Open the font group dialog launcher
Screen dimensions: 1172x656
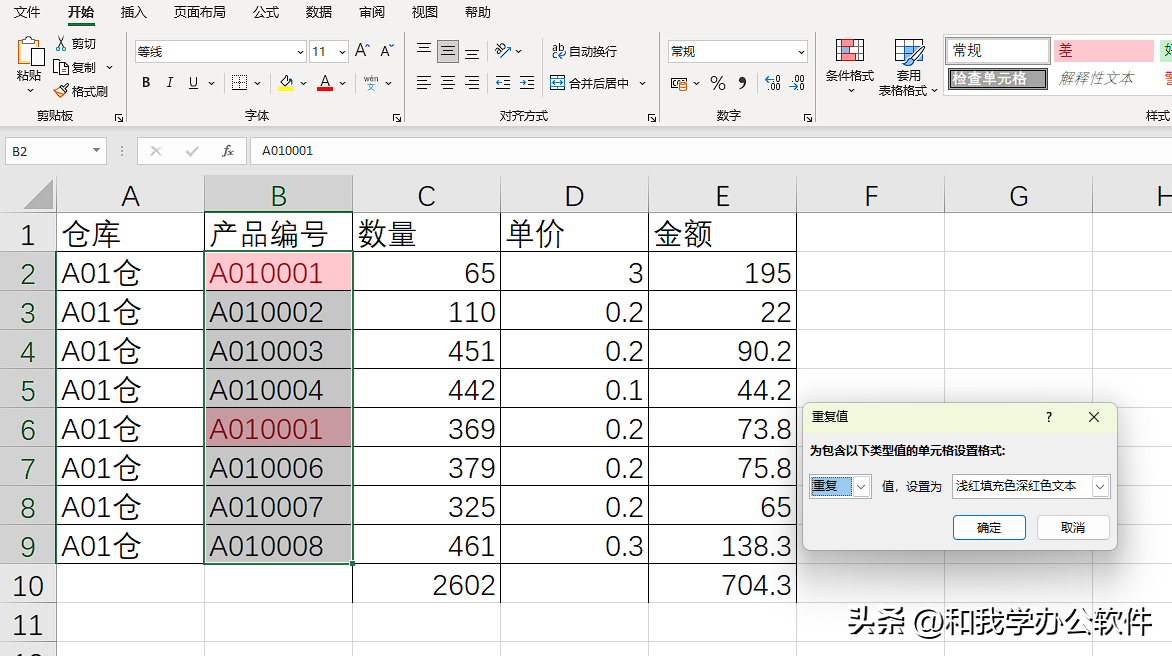(397, 117)
